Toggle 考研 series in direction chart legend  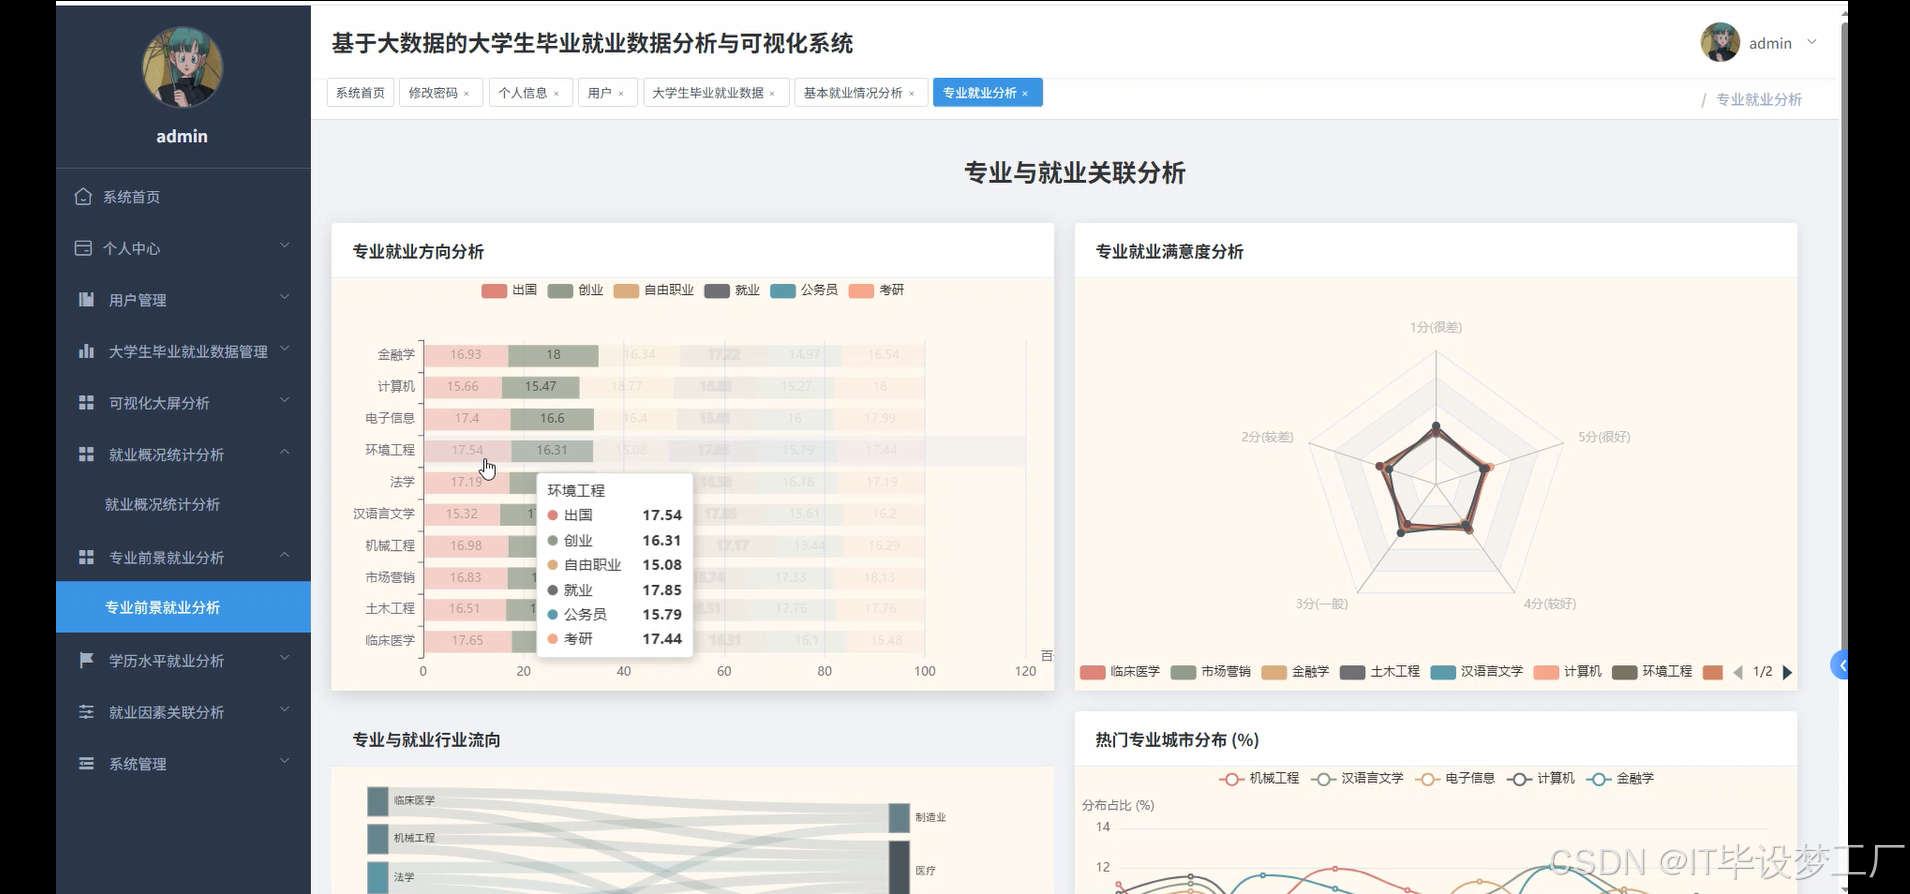[876, 290]
